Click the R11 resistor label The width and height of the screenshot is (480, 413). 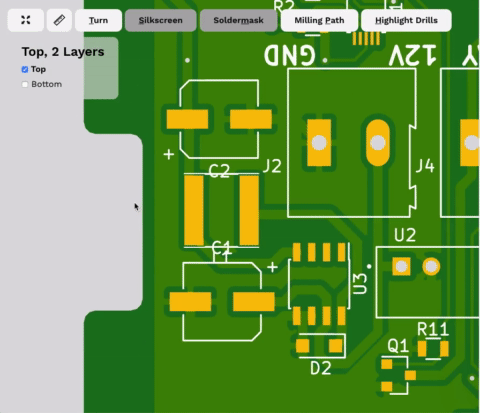pos(433,330)
